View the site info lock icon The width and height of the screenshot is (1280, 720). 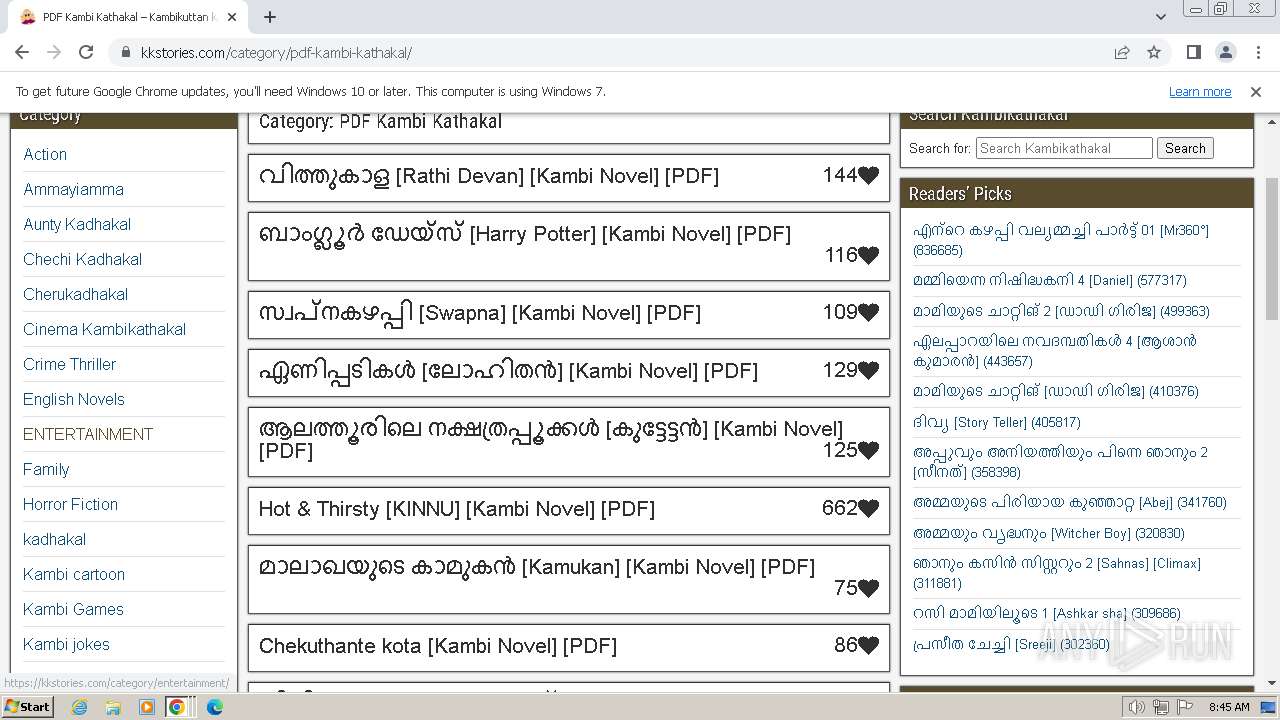click(x=125, y=53)
